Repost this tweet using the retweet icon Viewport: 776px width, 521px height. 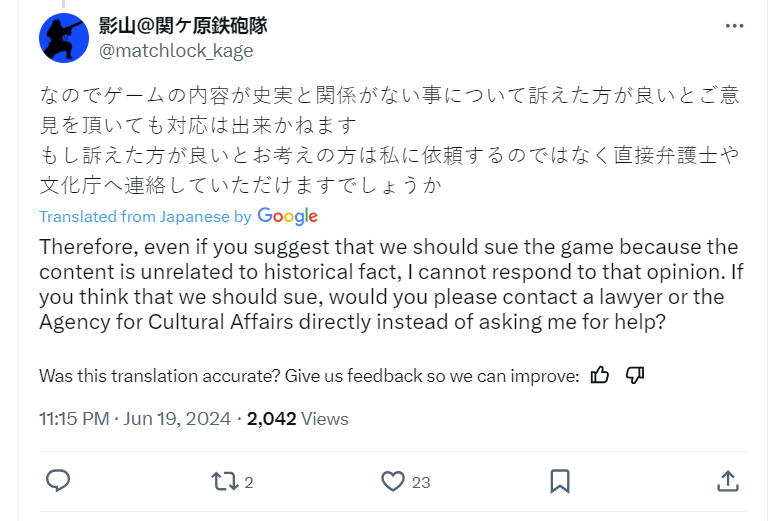[224, 481]
